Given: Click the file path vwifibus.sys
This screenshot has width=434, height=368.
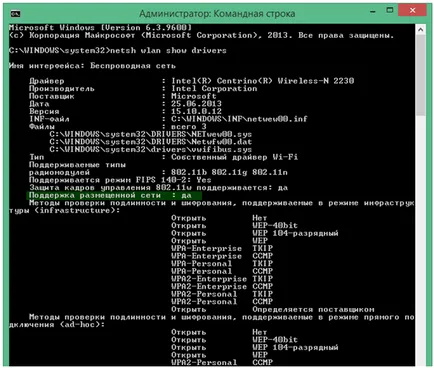Looking at the screenshot, I should tap(151, 150).
